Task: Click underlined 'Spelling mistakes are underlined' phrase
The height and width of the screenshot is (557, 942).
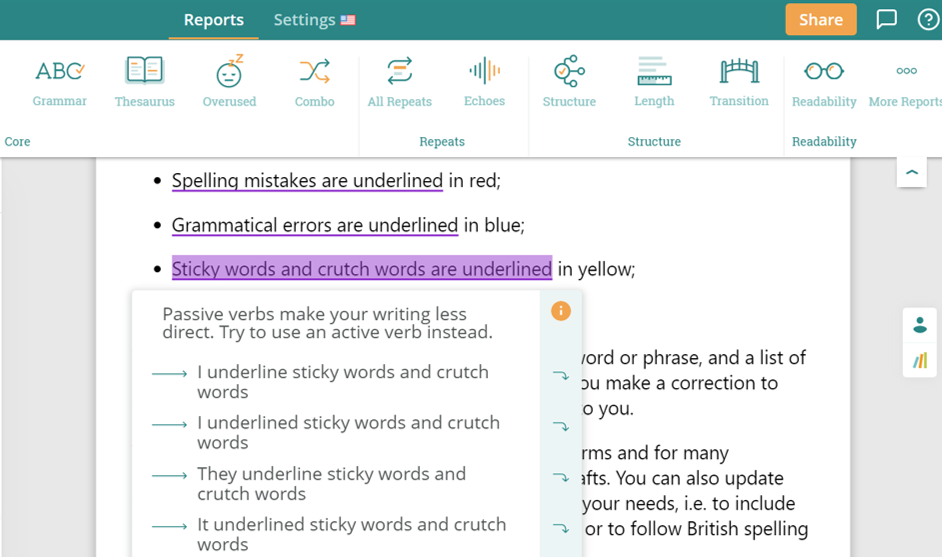Action: [307, 180]
